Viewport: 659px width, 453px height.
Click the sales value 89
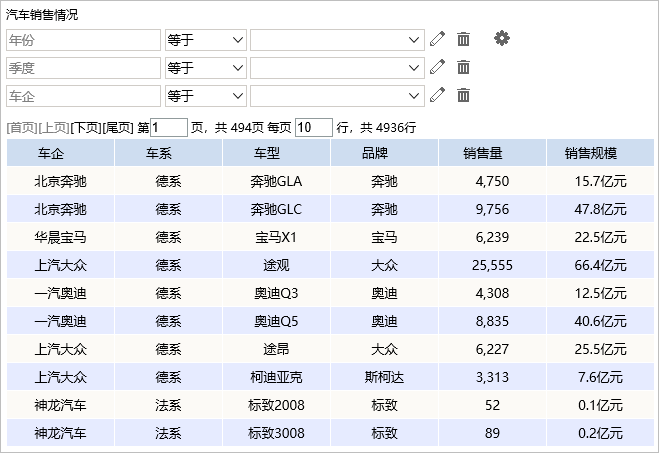pos(493,433)
